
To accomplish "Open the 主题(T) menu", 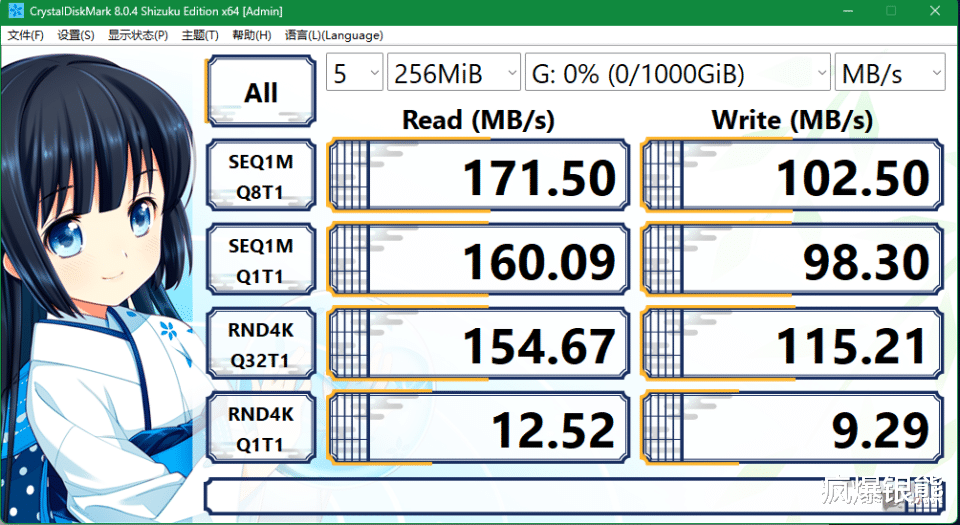I will (x=200, y=35).
